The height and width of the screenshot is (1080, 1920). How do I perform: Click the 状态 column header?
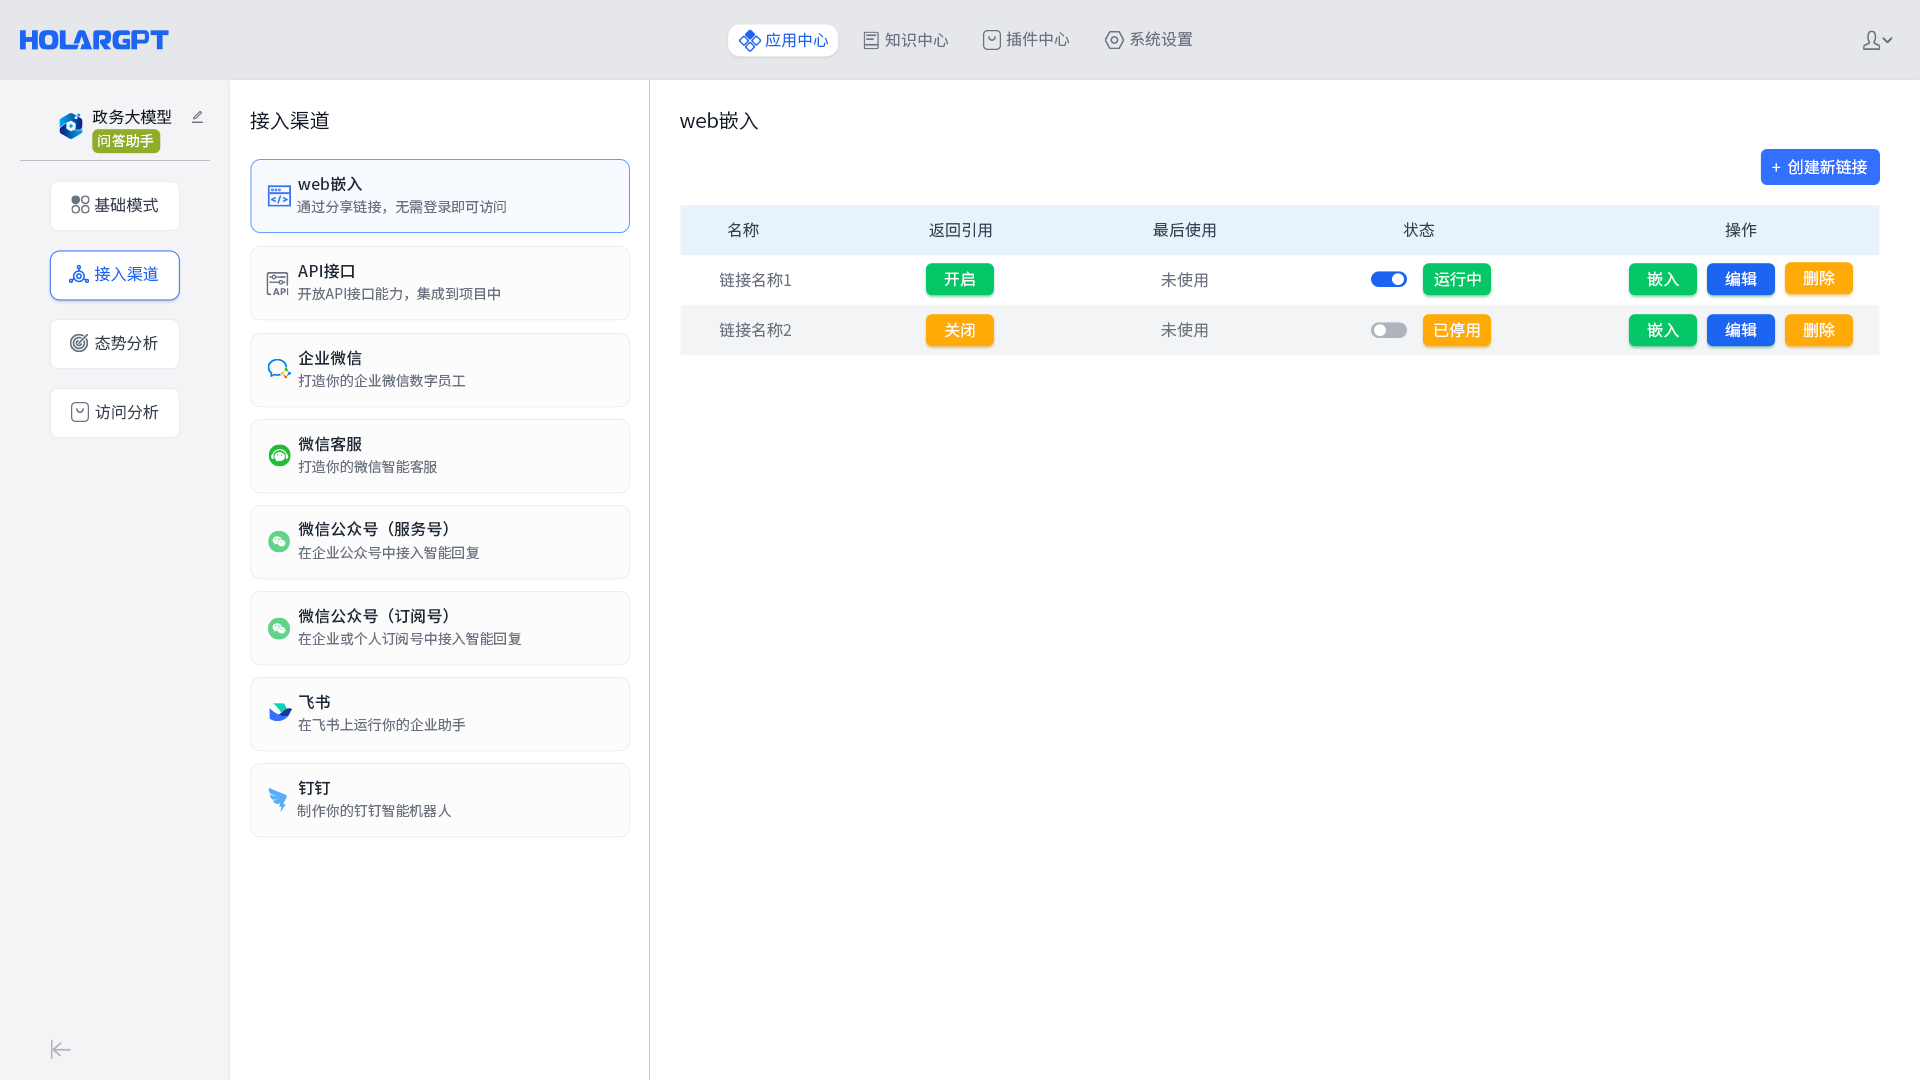[x=1419, y=230]
